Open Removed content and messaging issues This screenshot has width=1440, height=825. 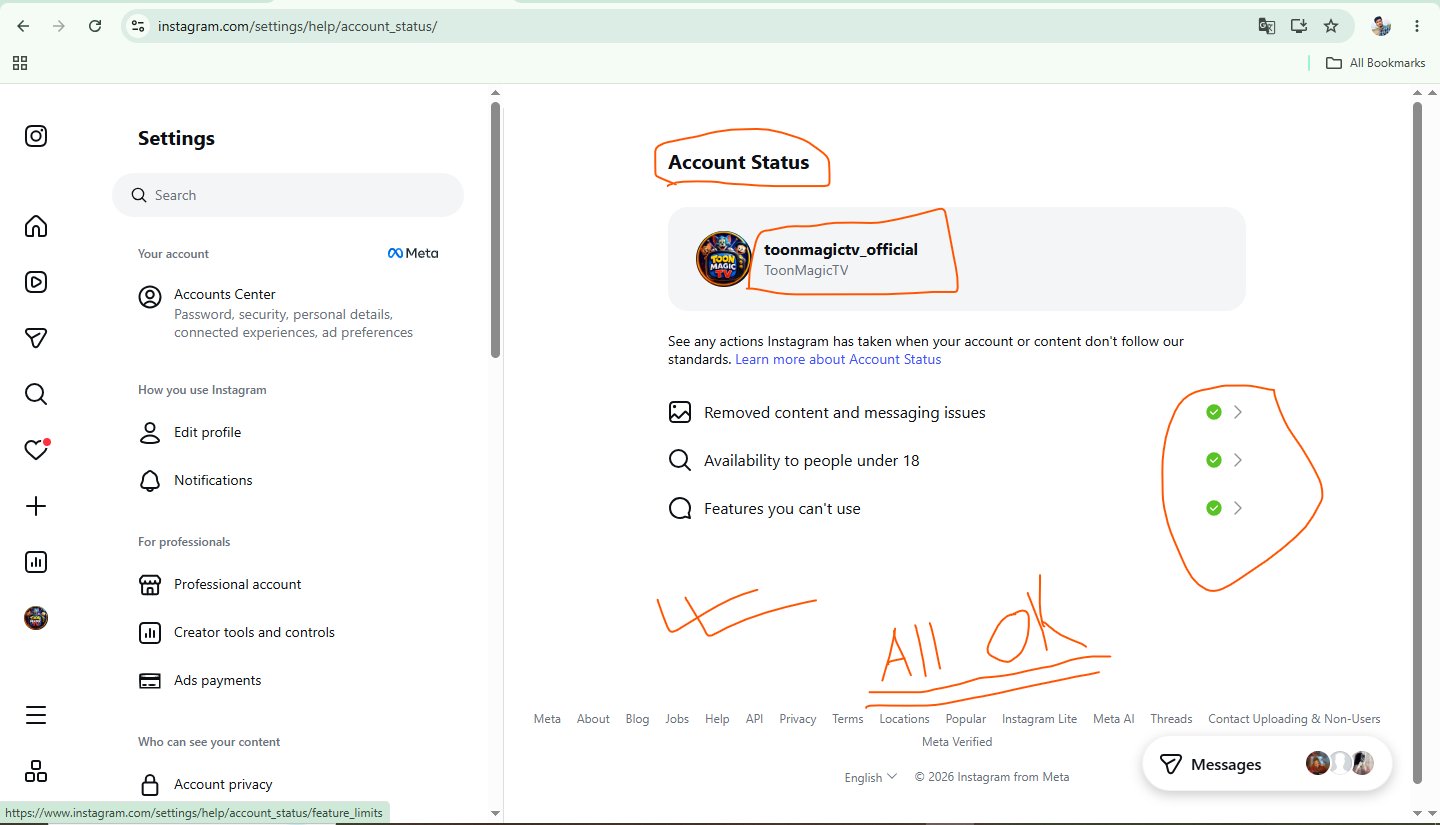[957, 412]
